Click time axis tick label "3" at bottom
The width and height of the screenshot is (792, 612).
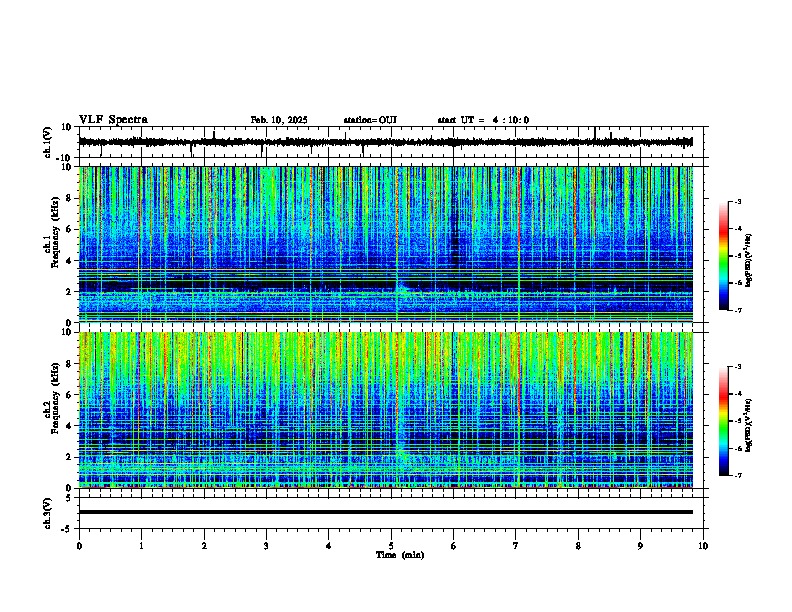click(266, 546)
